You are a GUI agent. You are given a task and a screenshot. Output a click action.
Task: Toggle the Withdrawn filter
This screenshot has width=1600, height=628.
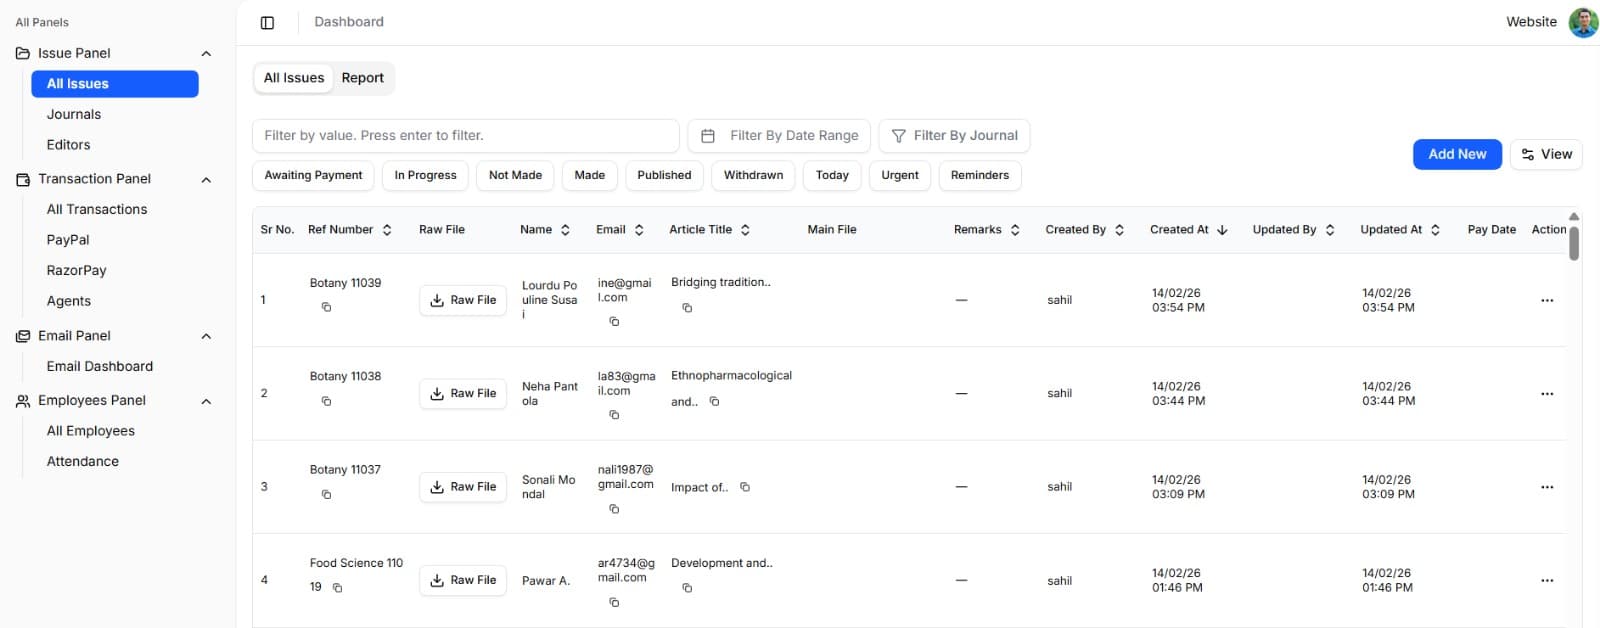753,176
